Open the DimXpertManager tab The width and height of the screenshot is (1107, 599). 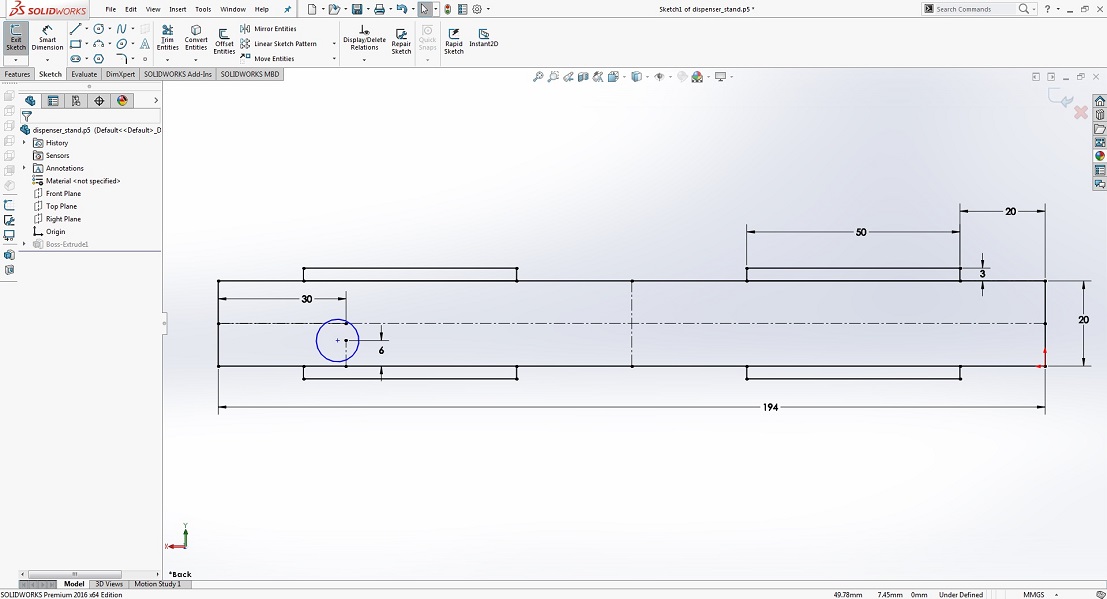pyautogui.click(x=99, y=101)
